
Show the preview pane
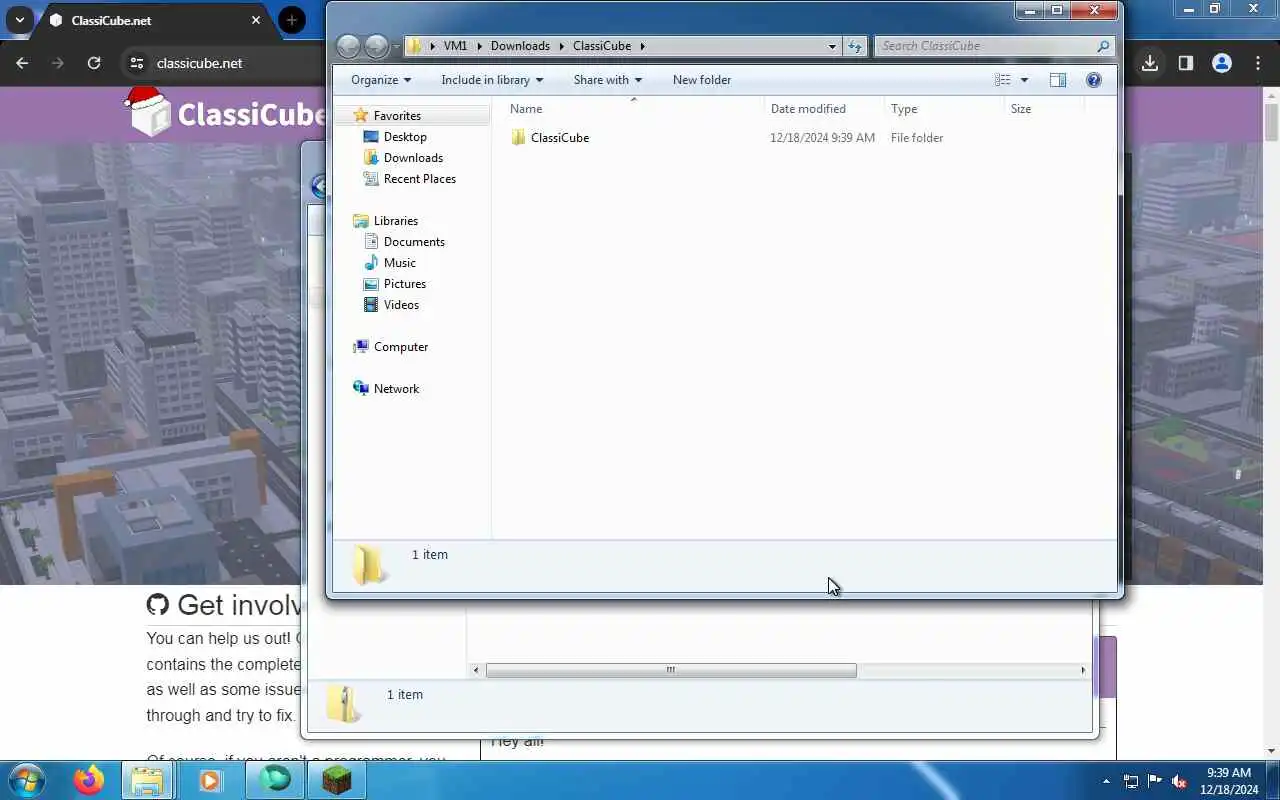pyautogui.click(x=1058, y=80)
